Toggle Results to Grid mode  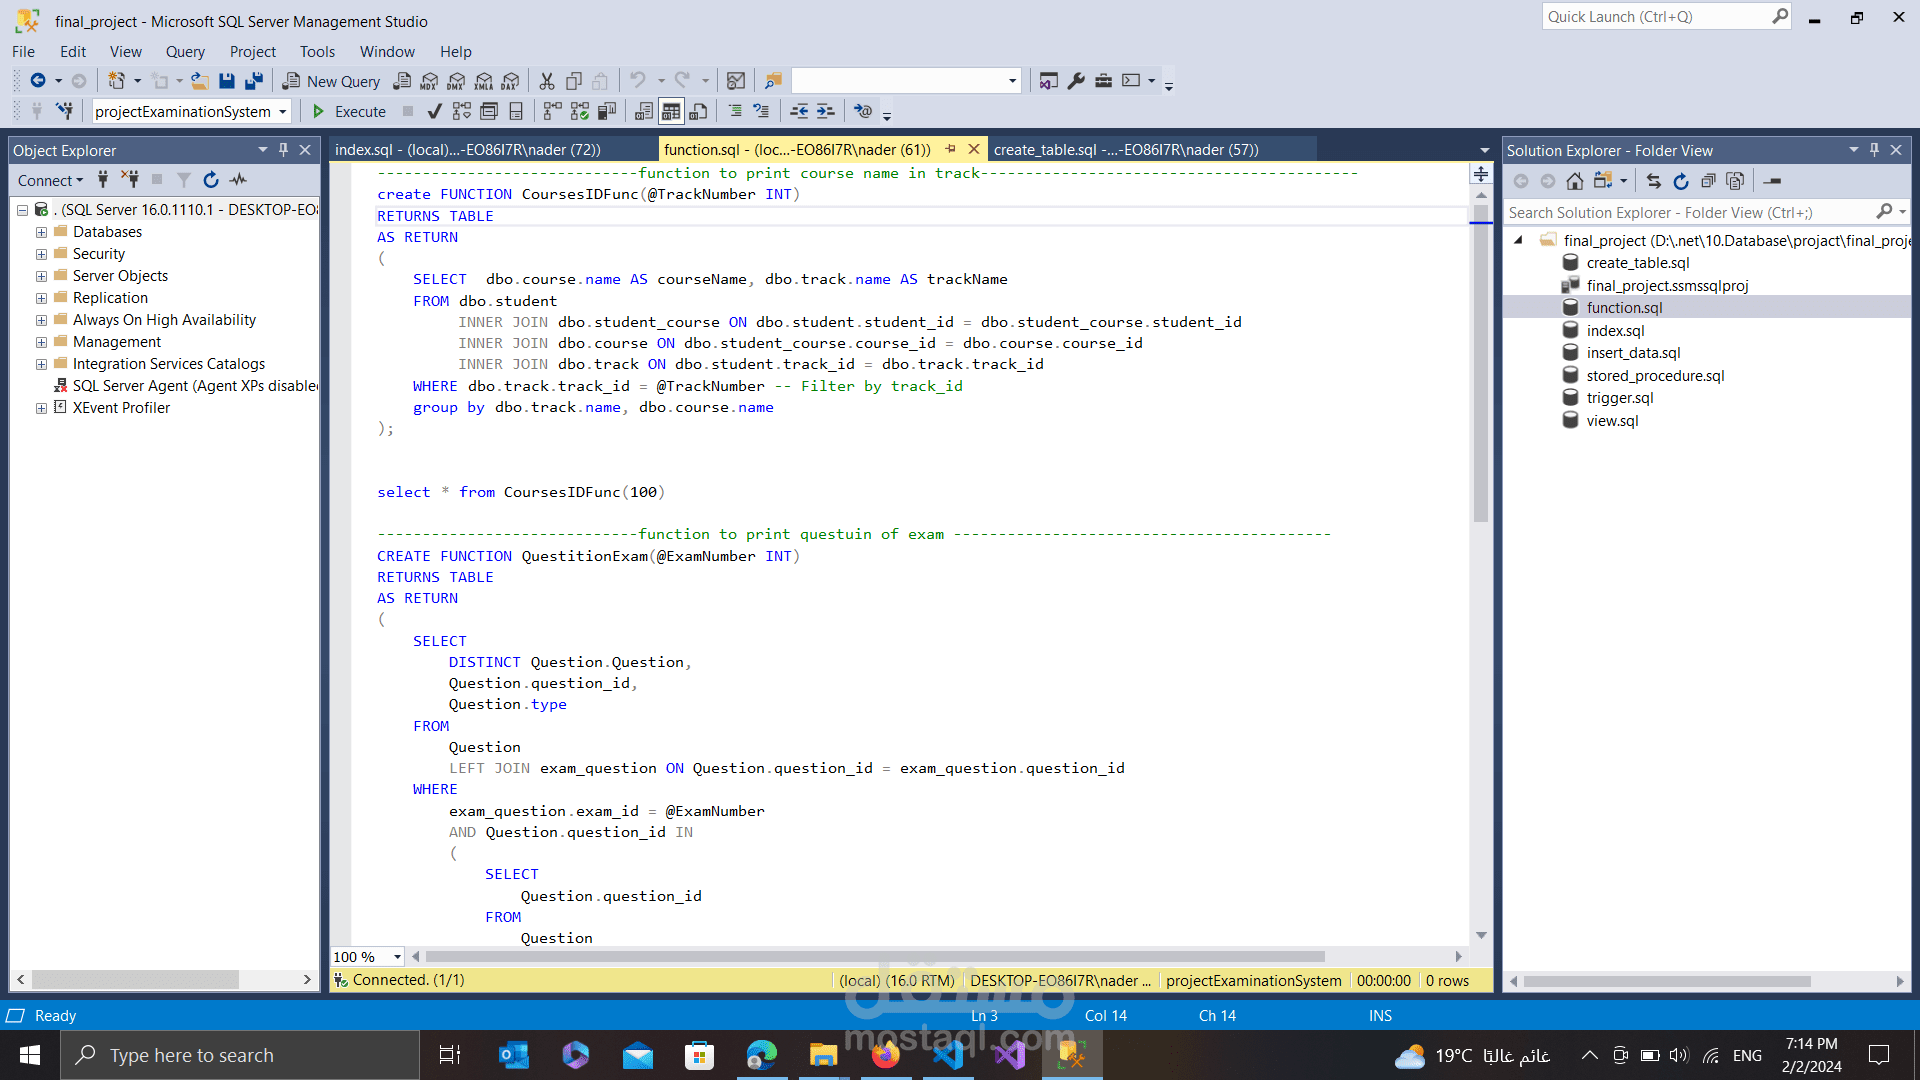pos(671,111)
